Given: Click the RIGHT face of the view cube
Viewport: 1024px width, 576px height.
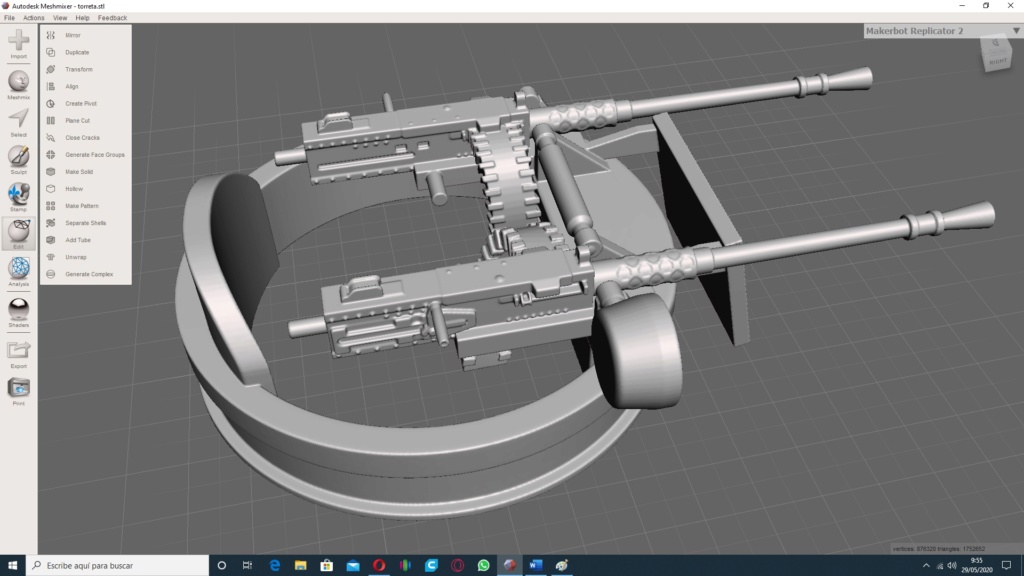Looking at the screenshot, I should pyautogui.click(x=997, y=60).
